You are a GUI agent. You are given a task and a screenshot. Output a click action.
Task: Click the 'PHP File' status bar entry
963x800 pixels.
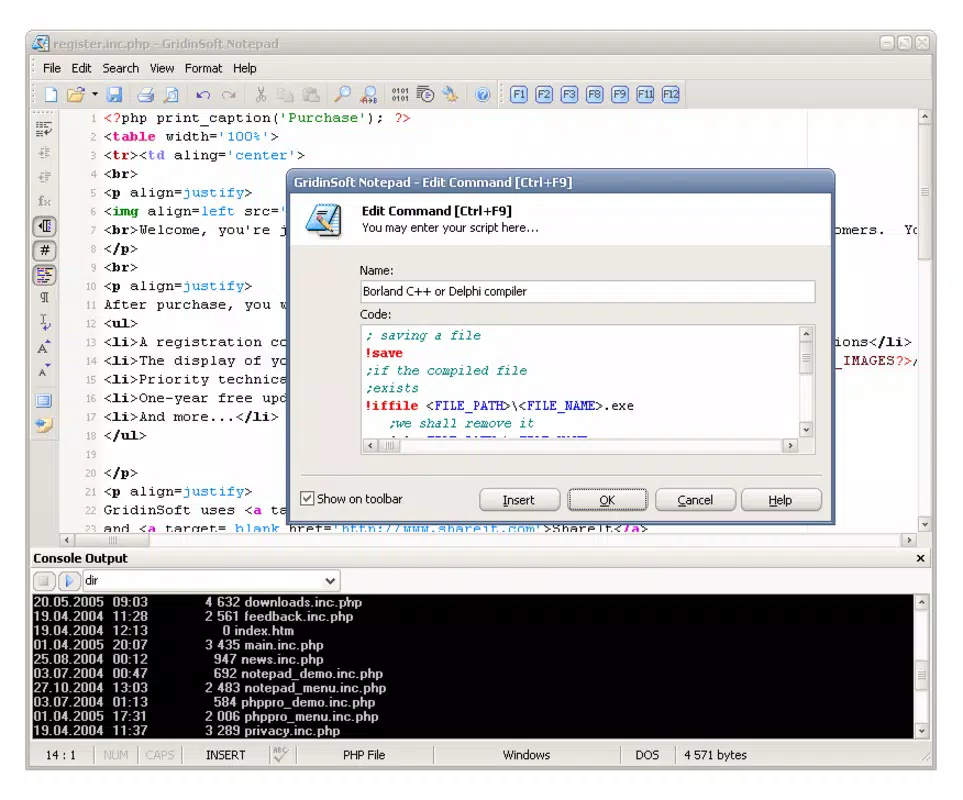[x=364, y=755]
